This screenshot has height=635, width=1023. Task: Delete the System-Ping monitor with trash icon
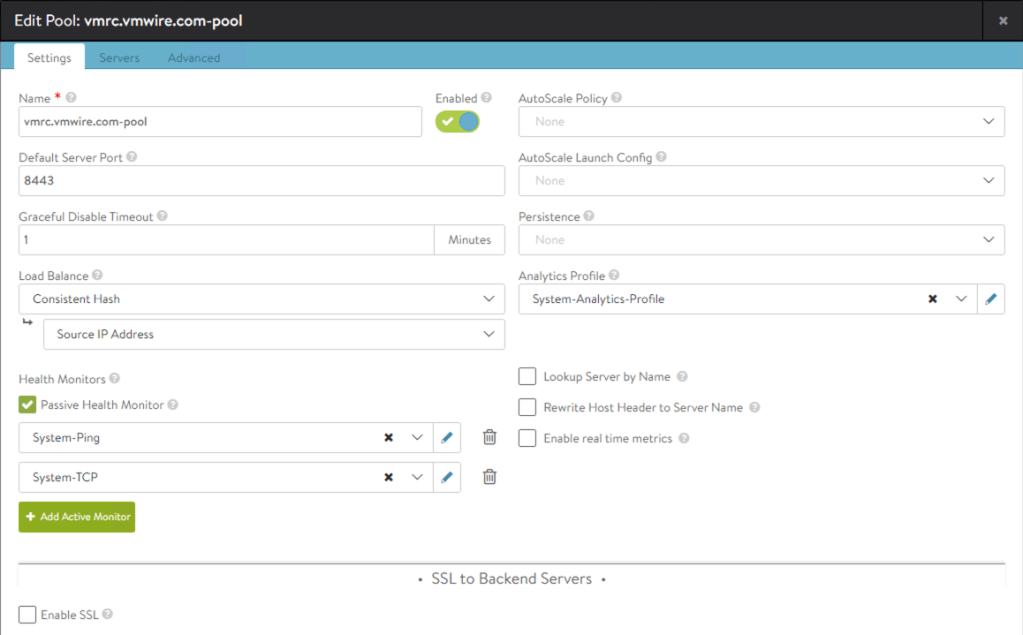coord(489,437)
